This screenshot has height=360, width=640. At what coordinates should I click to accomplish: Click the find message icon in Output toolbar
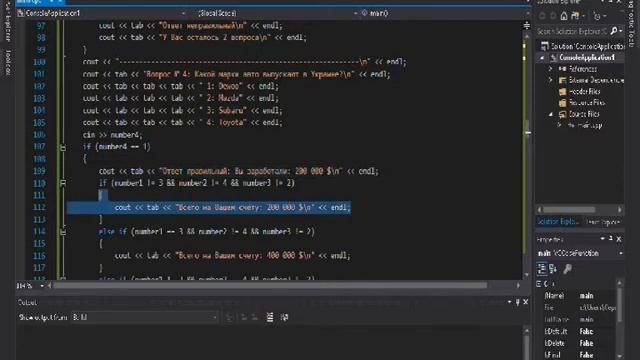click(x=229, y=317)
